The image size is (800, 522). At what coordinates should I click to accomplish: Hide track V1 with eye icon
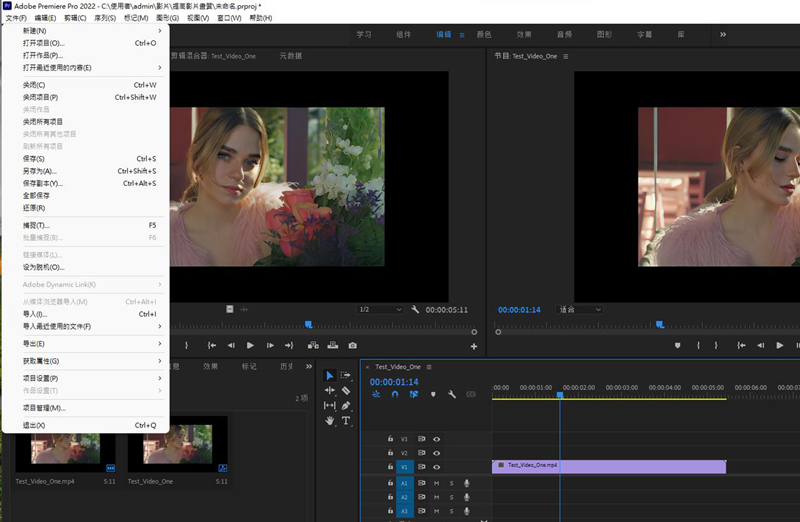coord(437,467)
